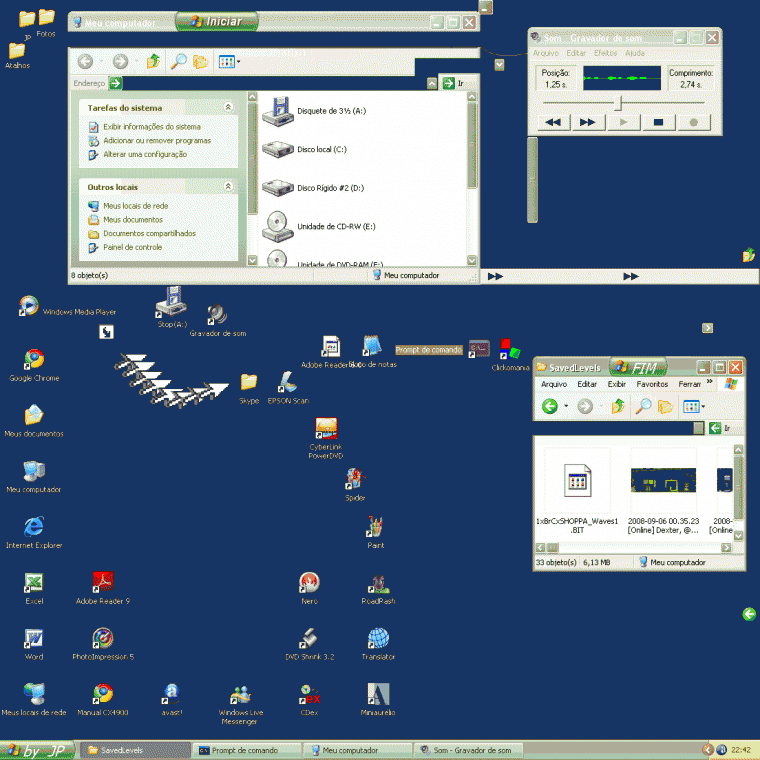The height and width of the screenshot is (760, 760).
Task: Click Exibir informações do sistema link
Action: [152, 127]
